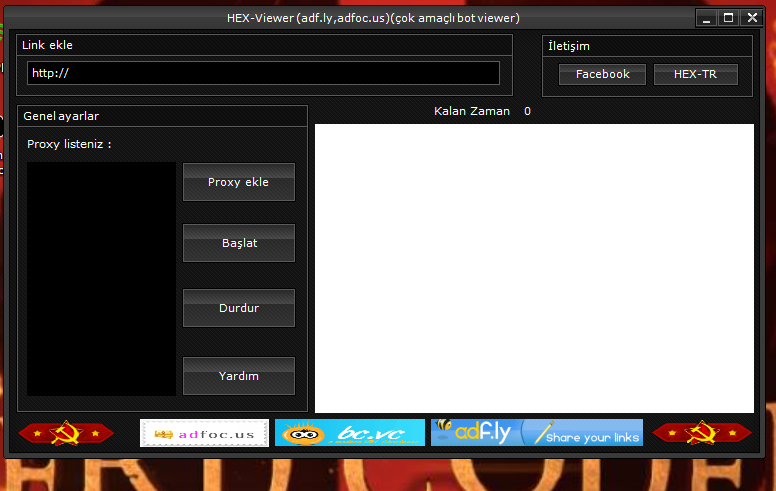The image size is (776, 491).
Task: Focus the http:// link input field
Action: (263, 73)
